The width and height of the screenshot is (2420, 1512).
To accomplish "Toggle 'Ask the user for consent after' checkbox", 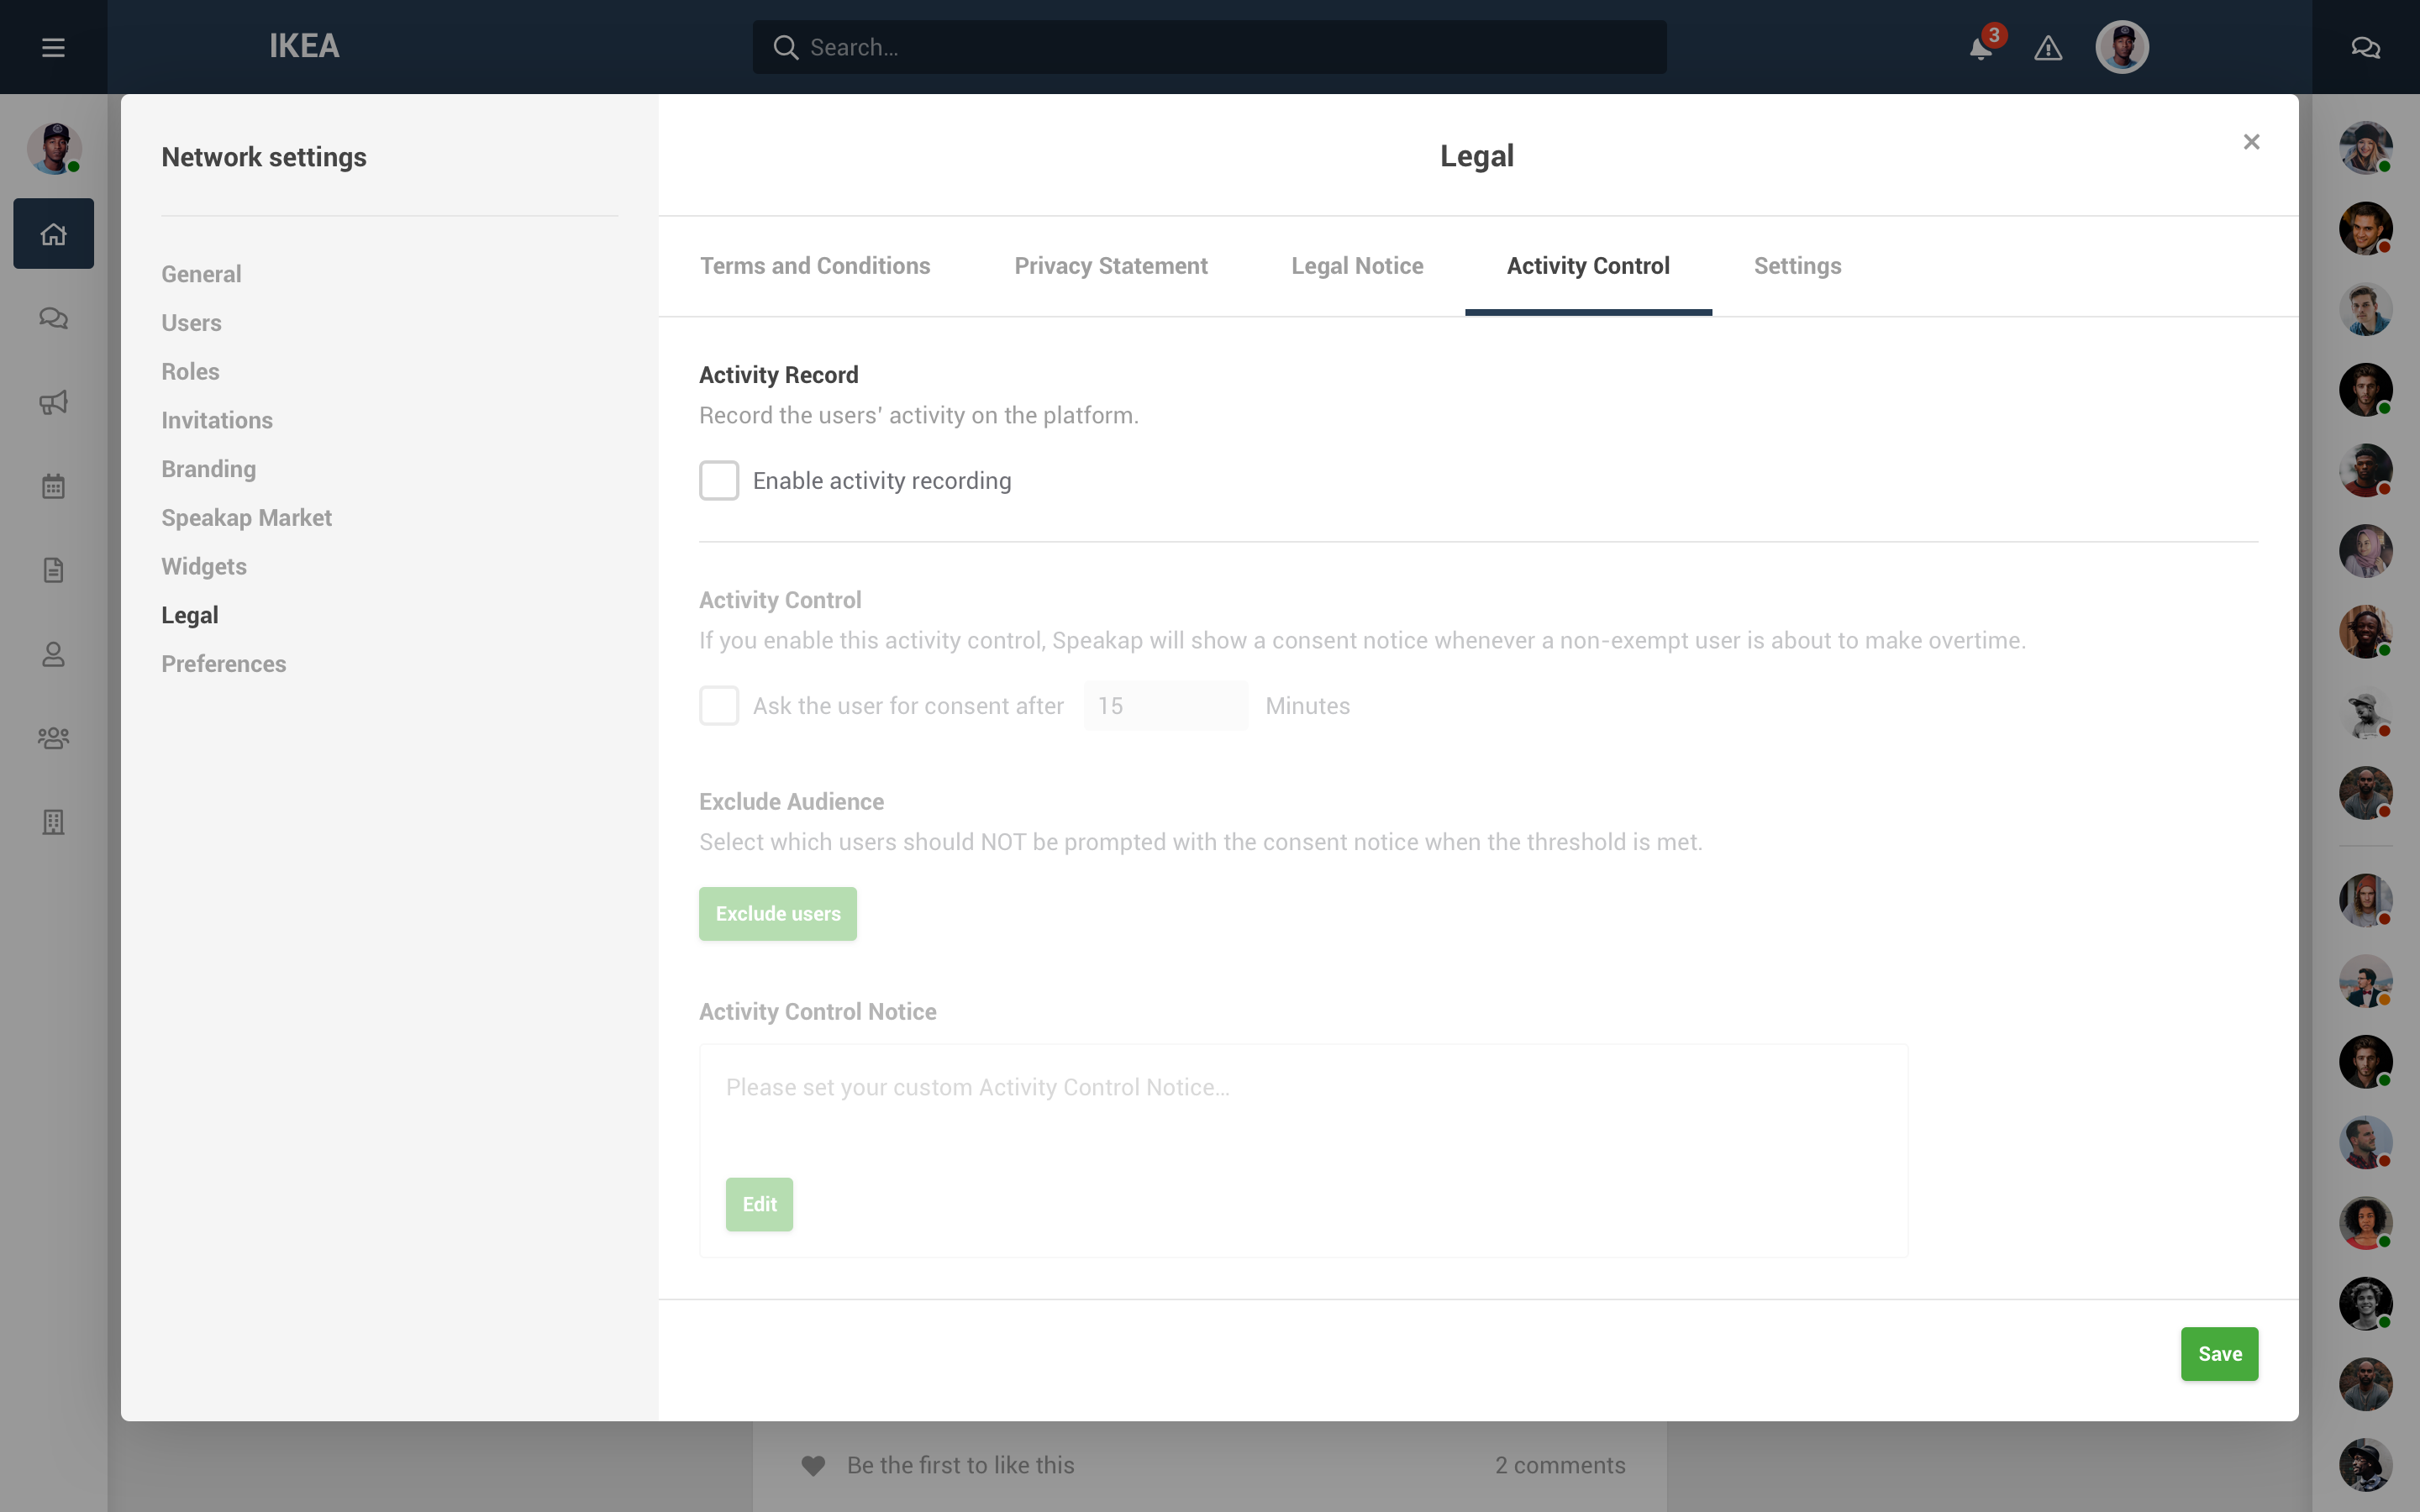I will tap(719, 706).
